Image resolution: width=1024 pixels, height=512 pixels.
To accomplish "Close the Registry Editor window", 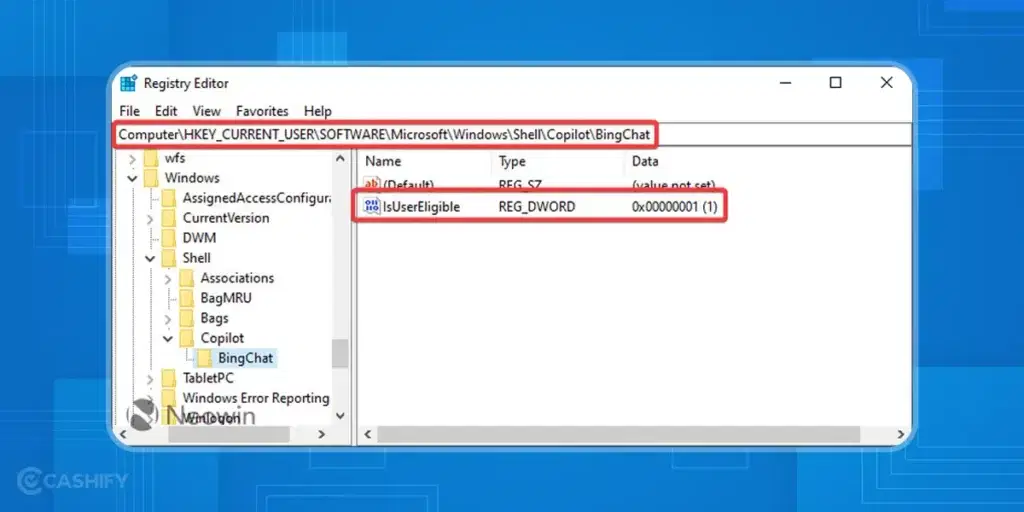I will pos(886,83).
